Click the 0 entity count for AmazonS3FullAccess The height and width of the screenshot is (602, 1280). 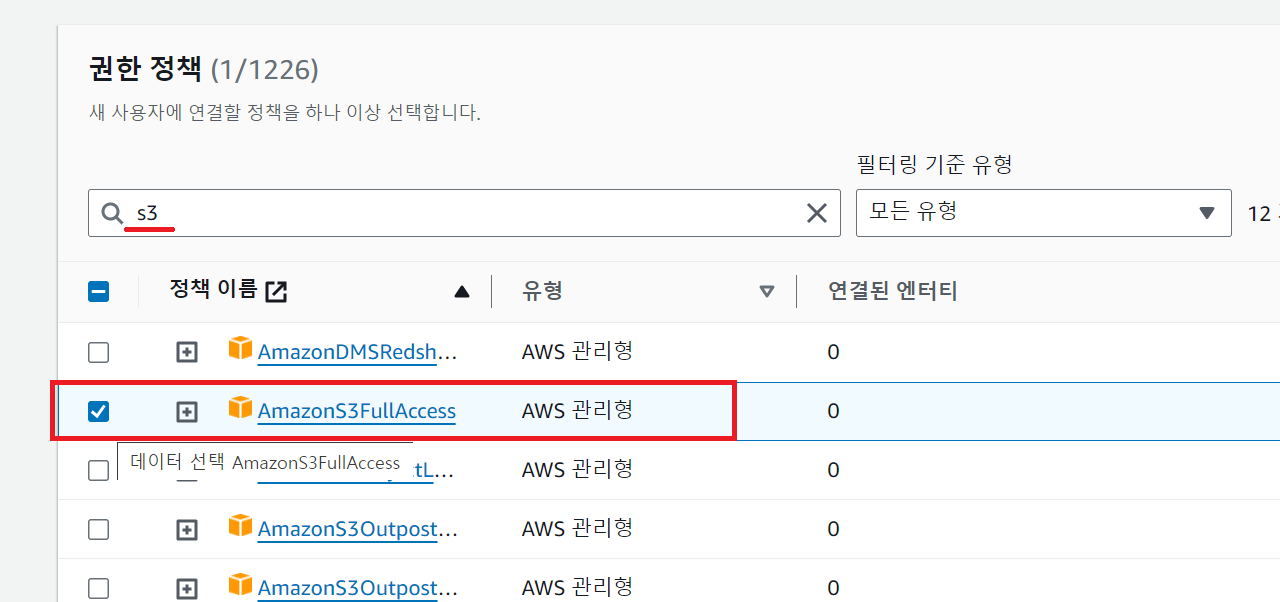tap(833, 411)
